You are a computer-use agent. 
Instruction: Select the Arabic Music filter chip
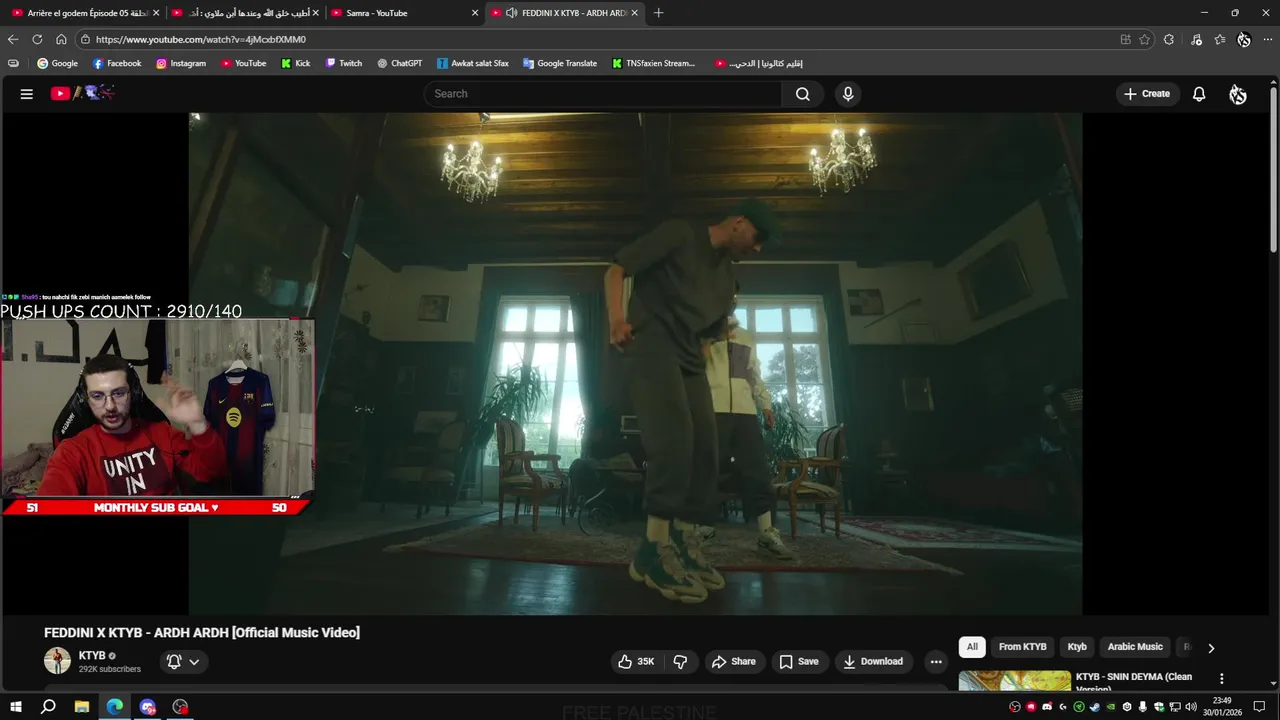click(1135, 647)
